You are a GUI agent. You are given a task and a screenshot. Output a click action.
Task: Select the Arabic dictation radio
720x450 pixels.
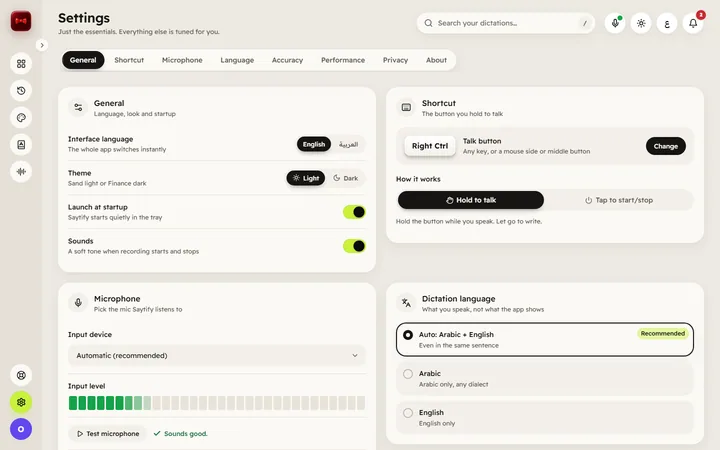click(x=408, y=374)
